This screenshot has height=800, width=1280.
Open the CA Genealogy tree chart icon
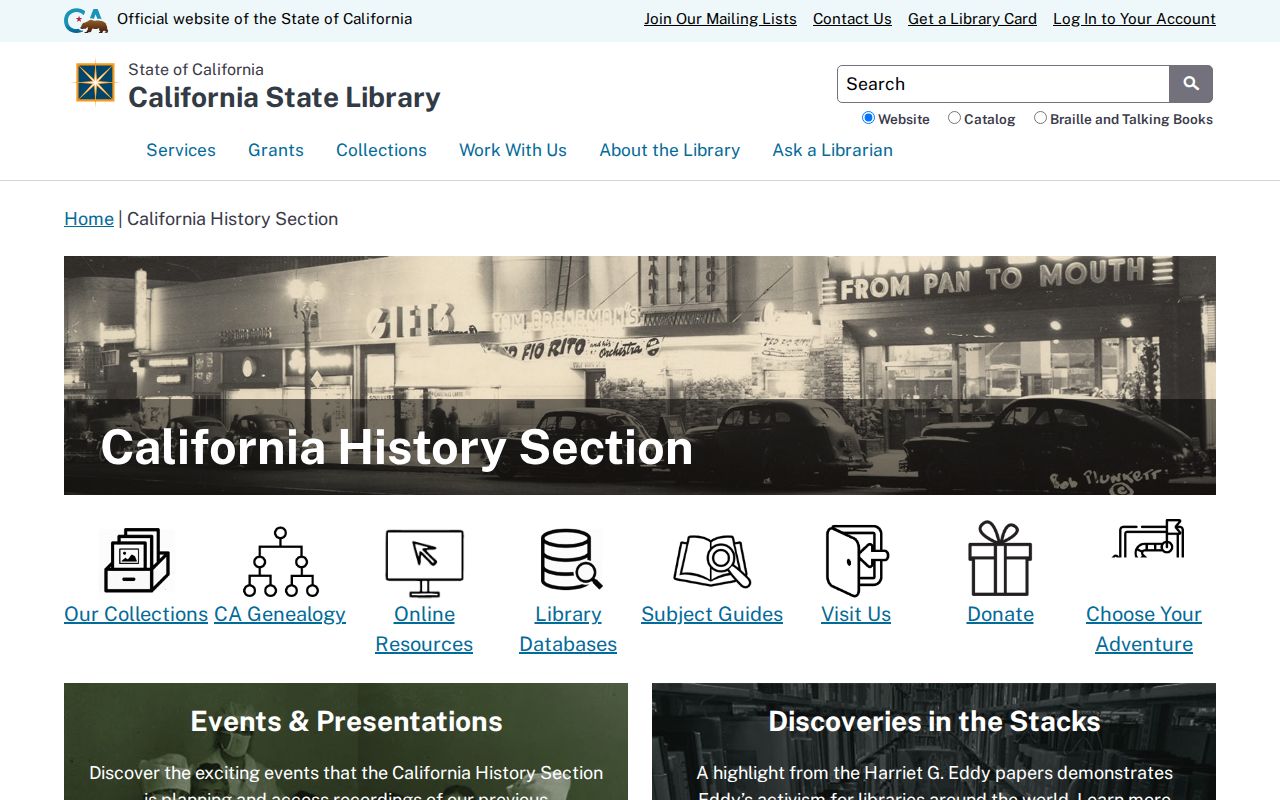click(x=280, y=561)
